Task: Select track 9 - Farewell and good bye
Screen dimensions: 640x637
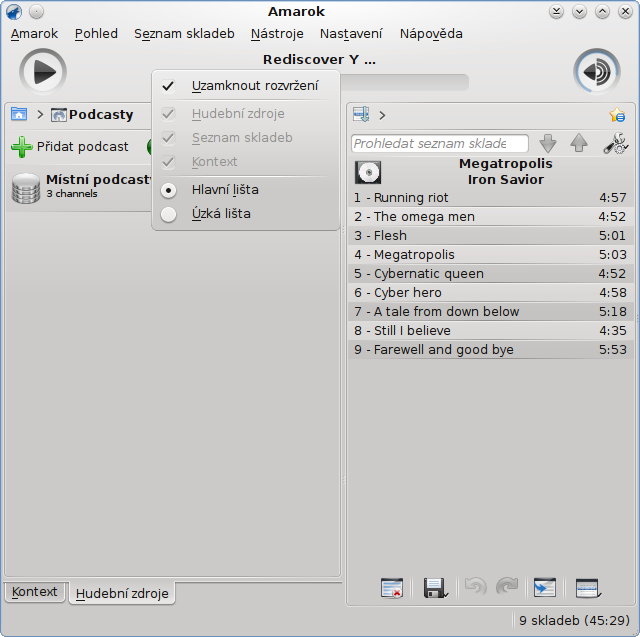Action: [490, 350]
